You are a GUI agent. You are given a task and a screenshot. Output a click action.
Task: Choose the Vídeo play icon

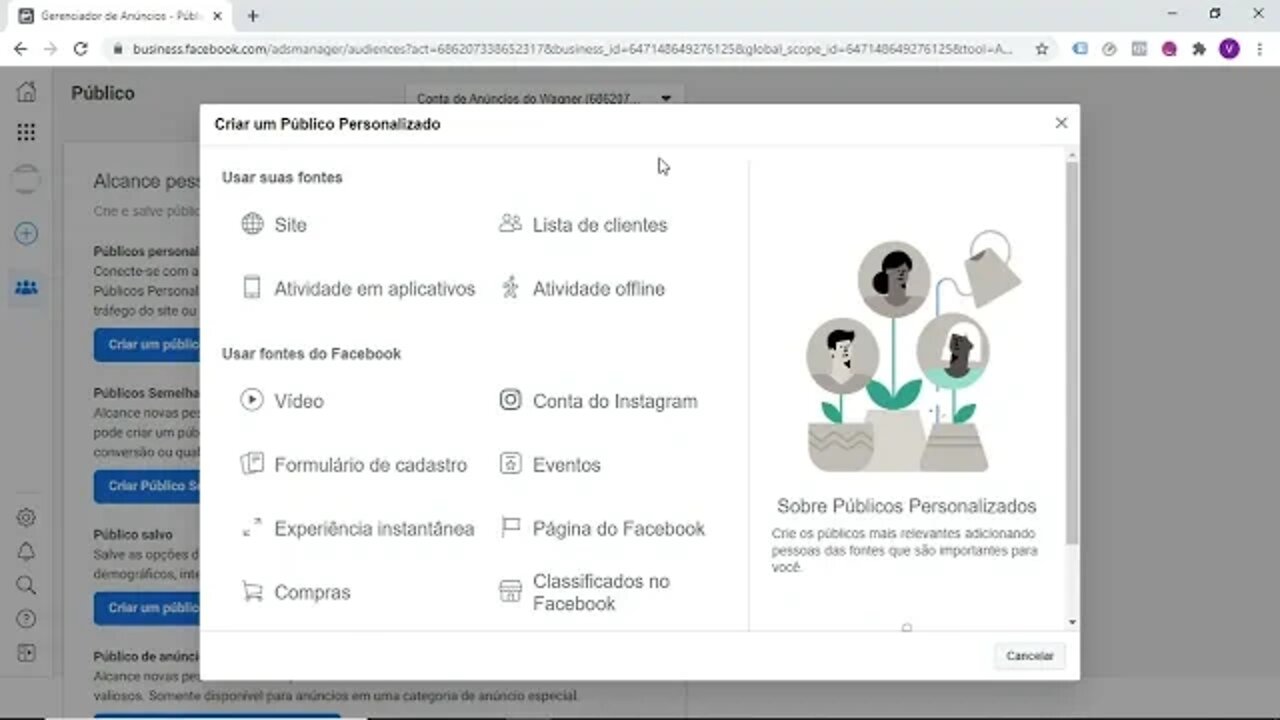tap(252, 400)
